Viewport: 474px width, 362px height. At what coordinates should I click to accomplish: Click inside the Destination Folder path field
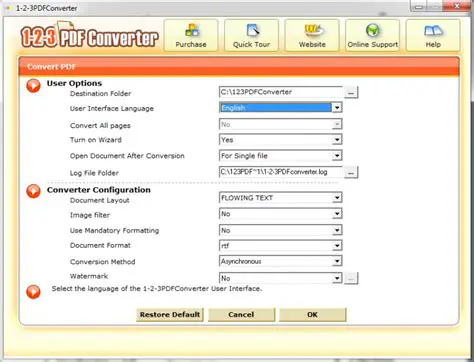click(x=281, y=92)
